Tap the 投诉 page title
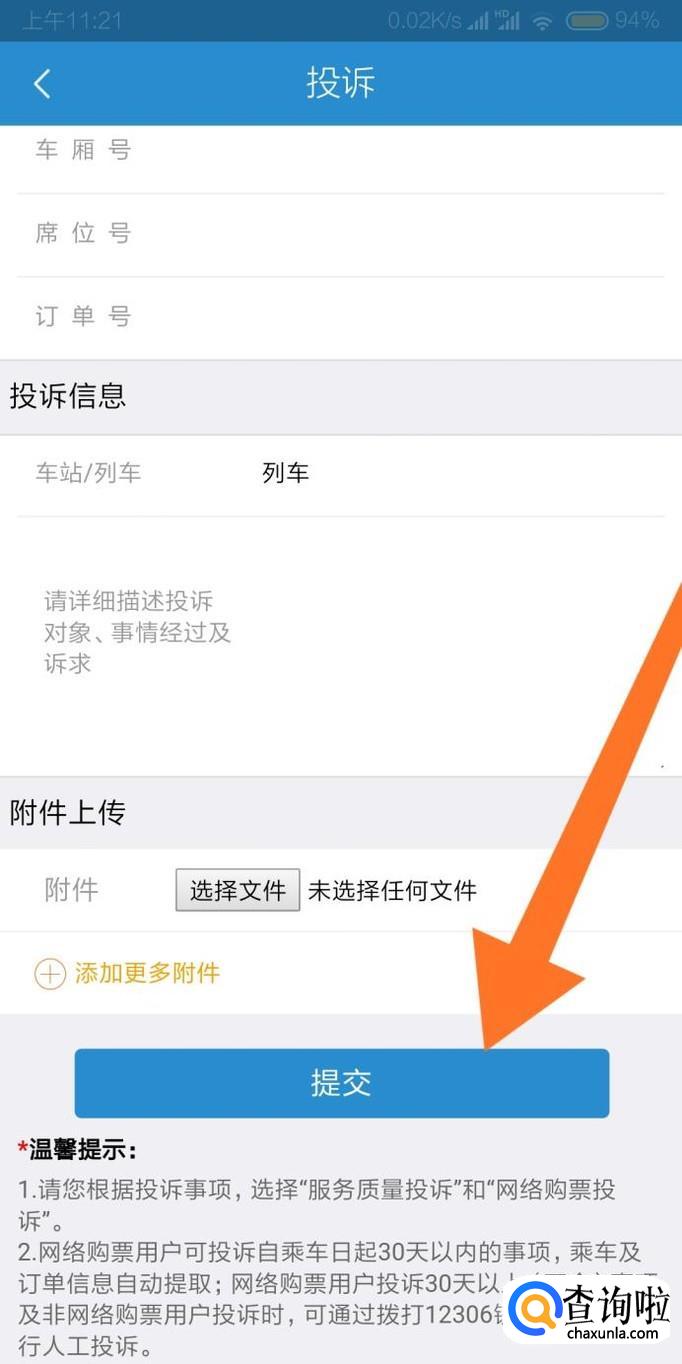Screen dimensions: 682x1364 point(341,83)
